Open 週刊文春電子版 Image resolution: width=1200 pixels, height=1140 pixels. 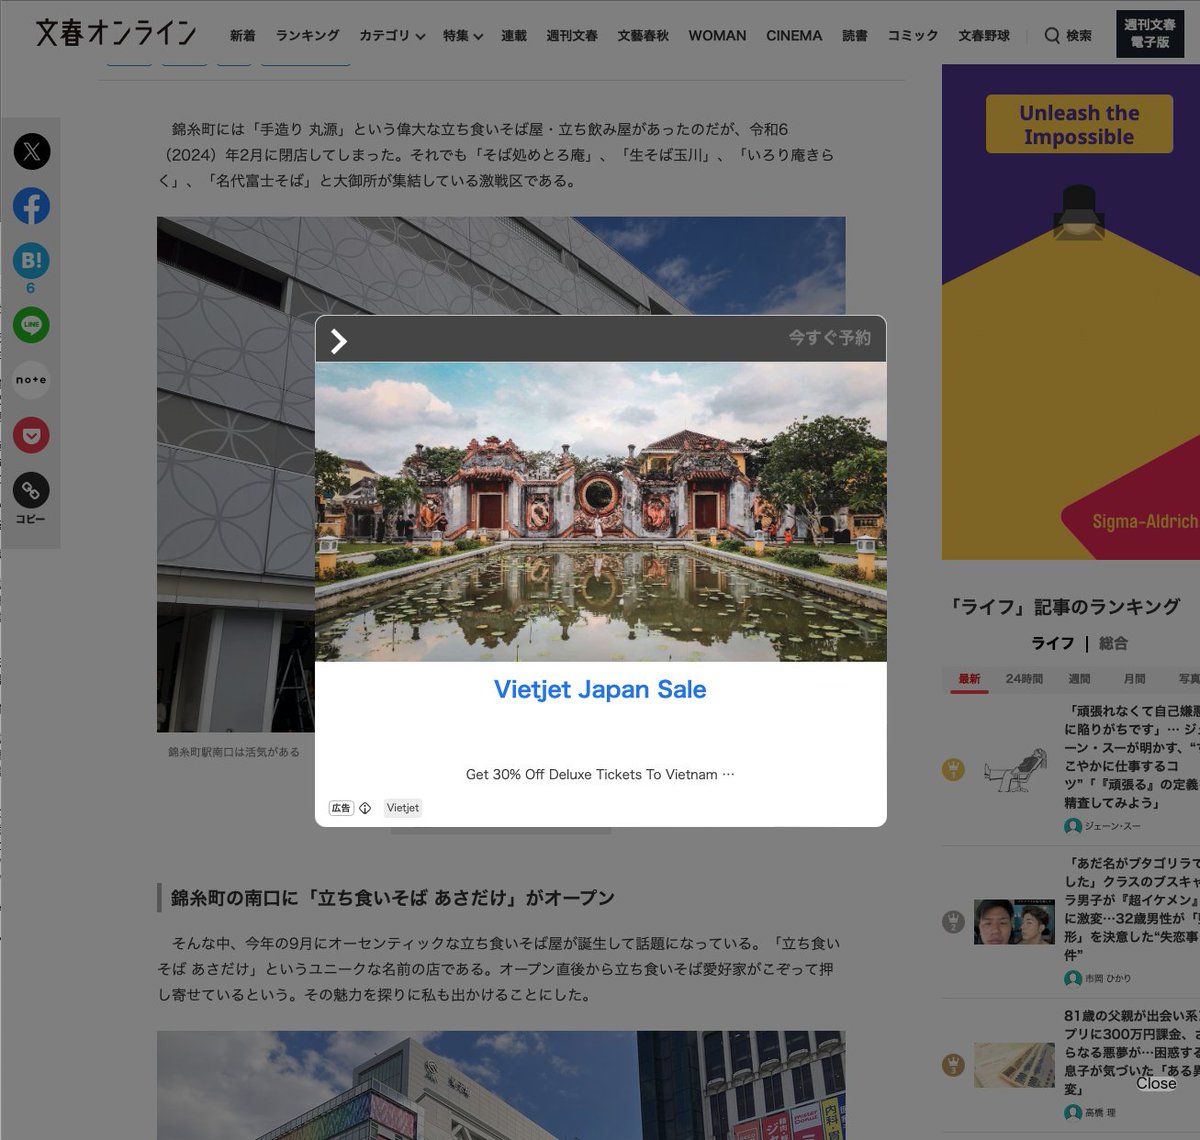click(x=1152, y=33)
